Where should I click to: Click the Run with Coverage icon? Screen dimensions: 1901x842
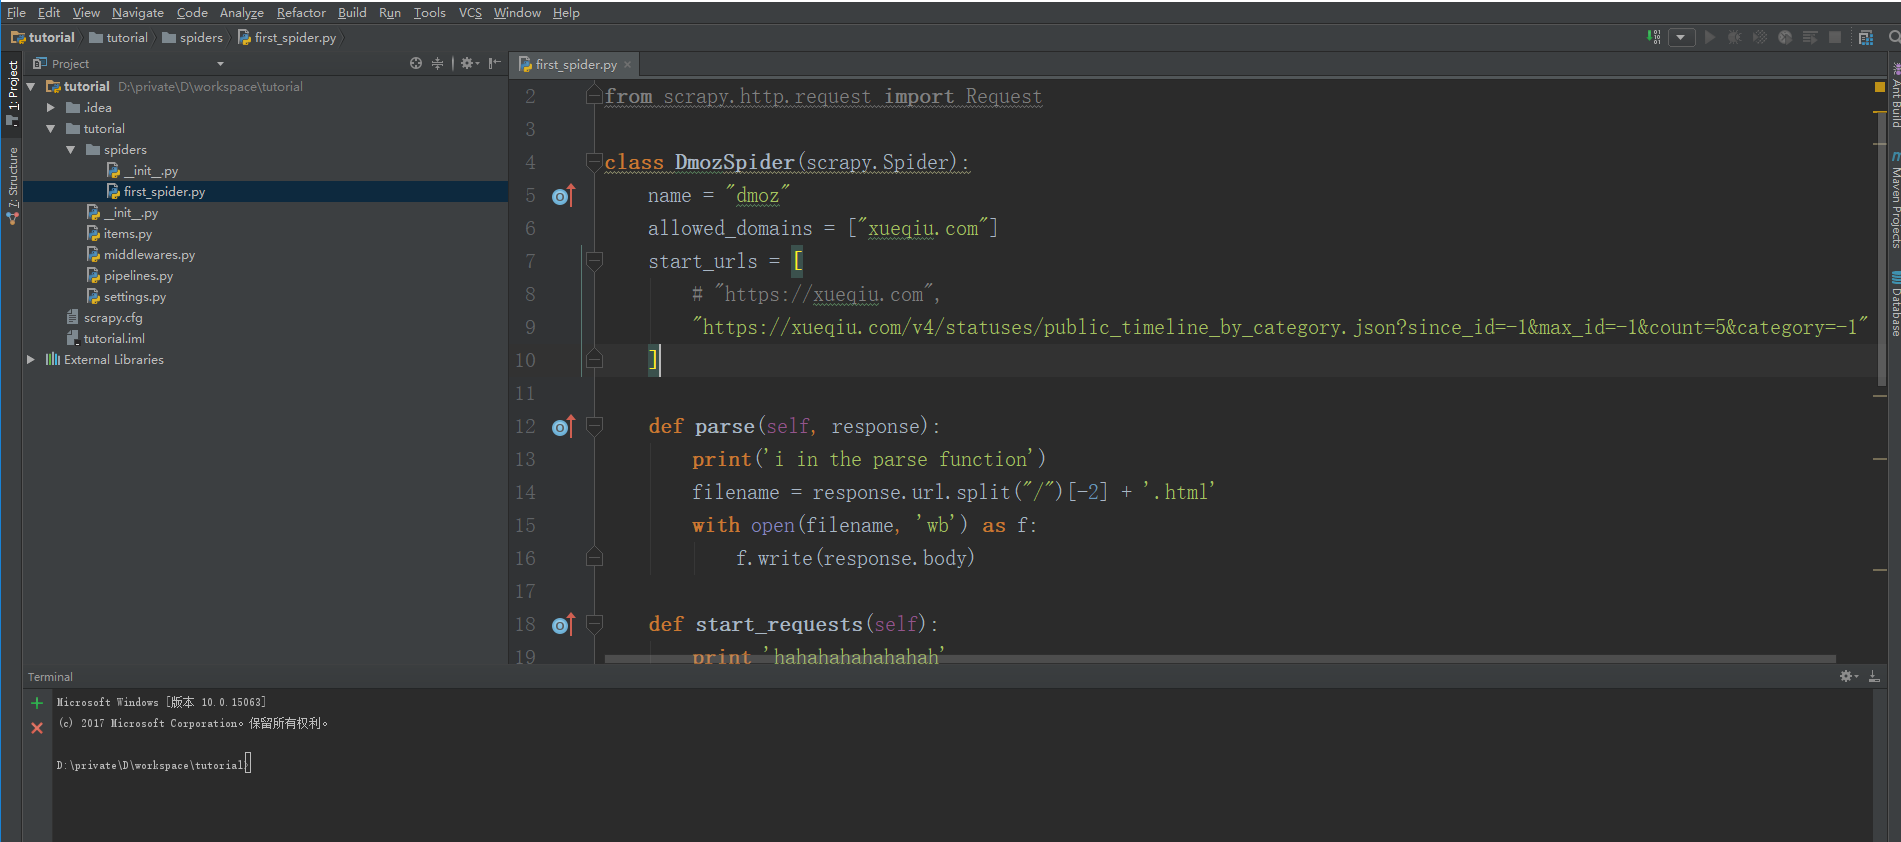(x=1759, y=37)
